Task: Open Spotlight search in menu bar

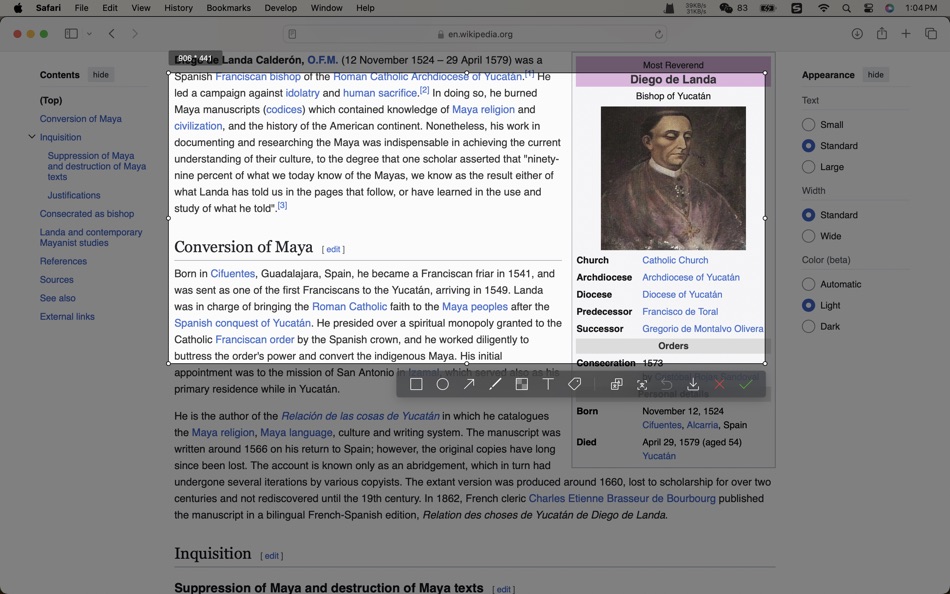Action: pyautogui.click(x=846, y=8)
